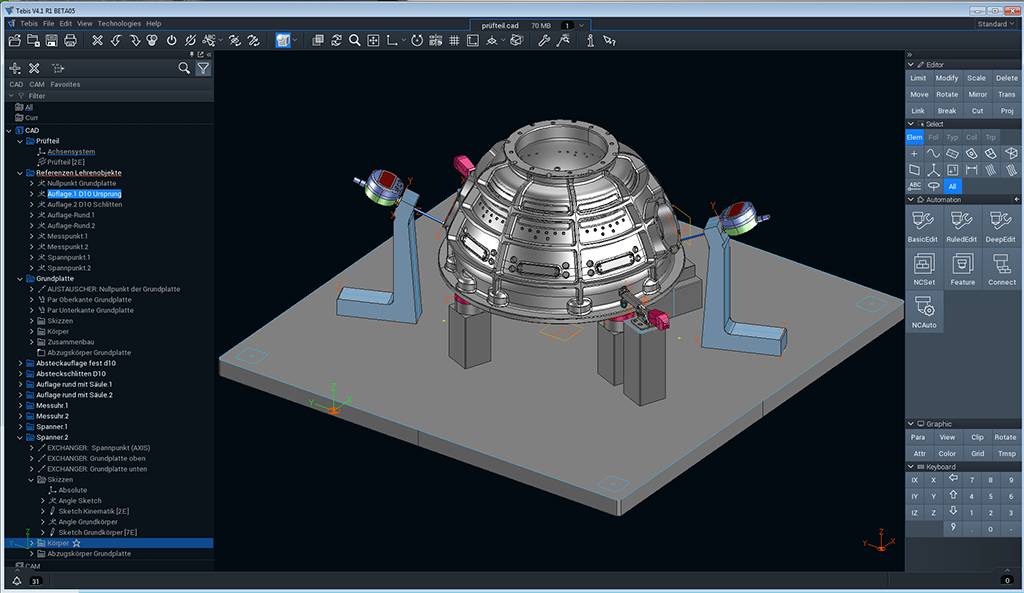Click the help pointer with question mark icon
The height and width of the screenshot is (593, 1024).
609,40
